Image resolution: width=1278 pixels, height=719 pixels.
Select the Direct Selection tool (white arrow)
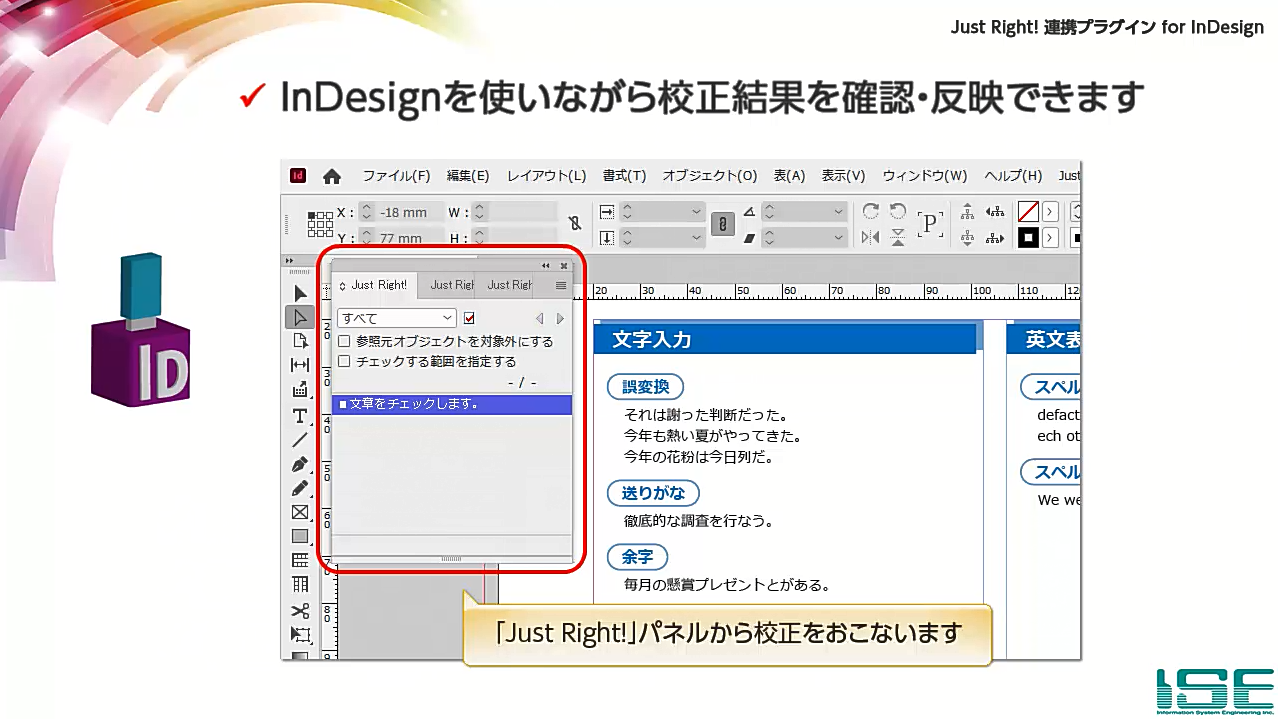[300, 318]
